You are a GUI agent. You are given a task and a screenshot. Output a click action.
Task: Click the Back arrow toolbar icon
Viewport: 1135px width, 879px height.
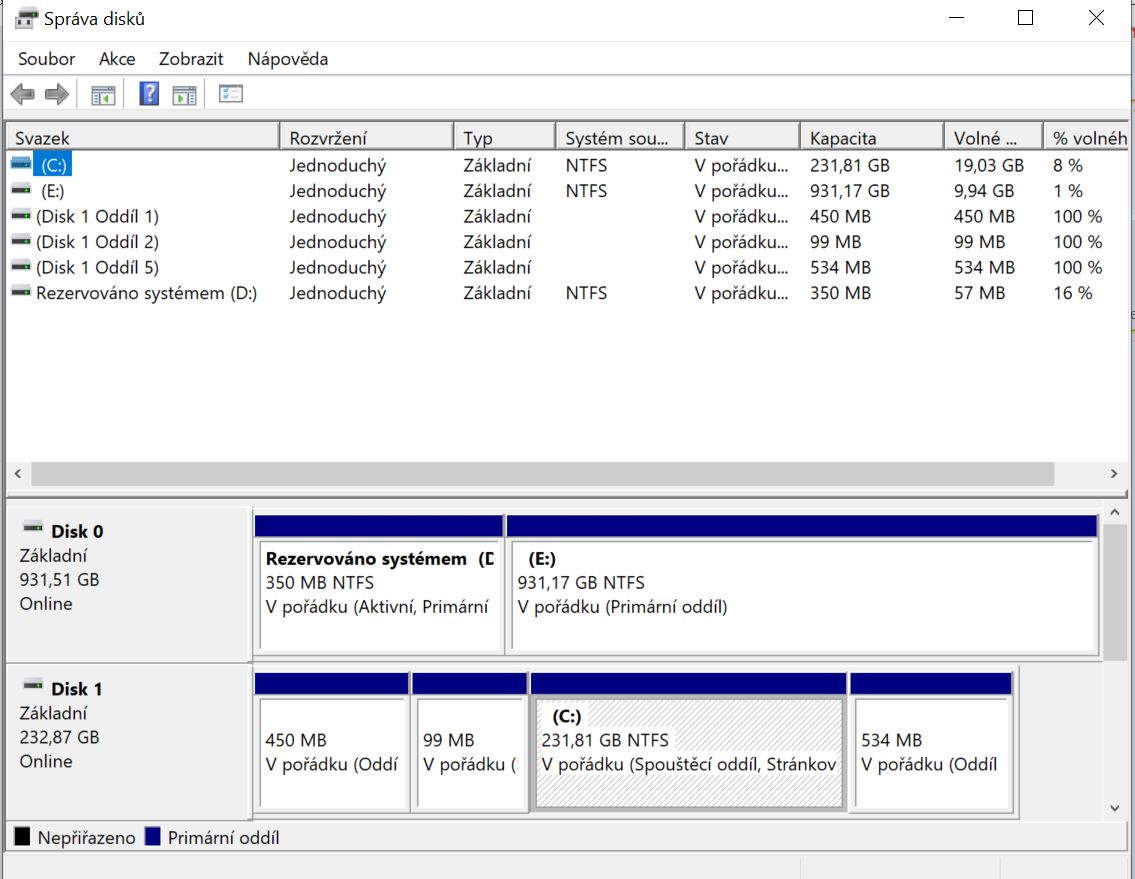(22, 95)
